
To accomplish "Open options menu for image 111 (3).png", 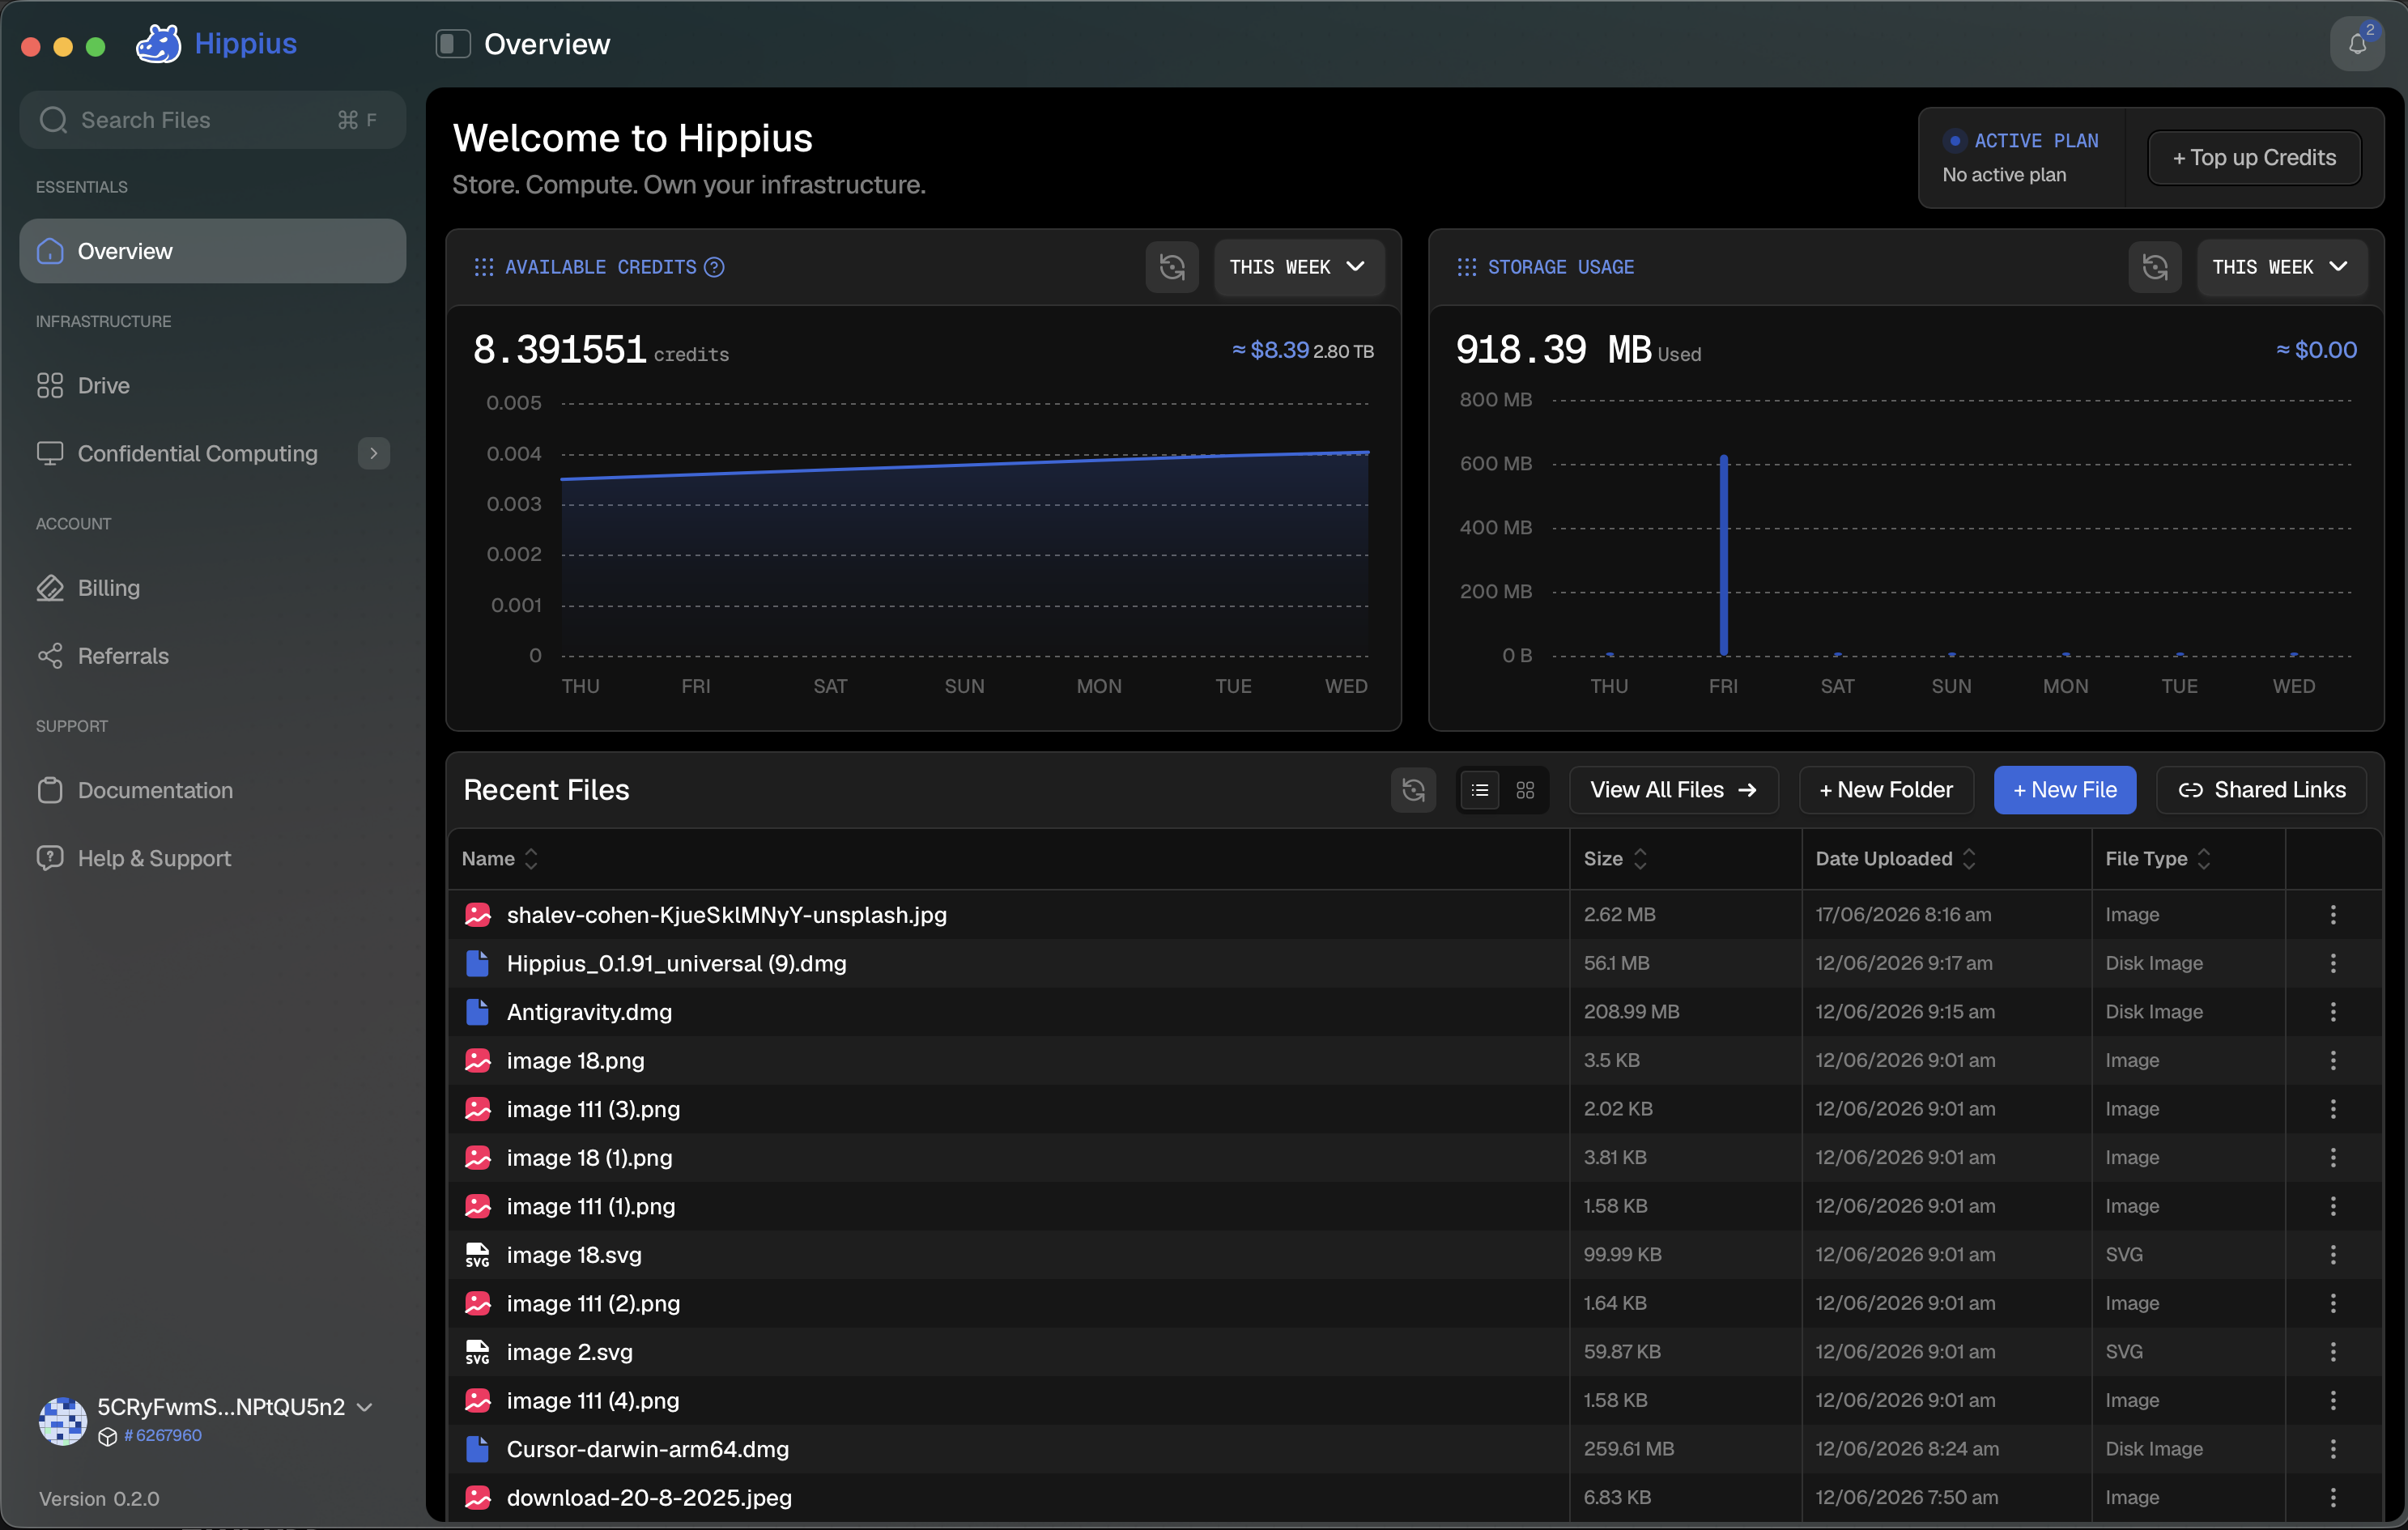I will tap(2333, 1109).
